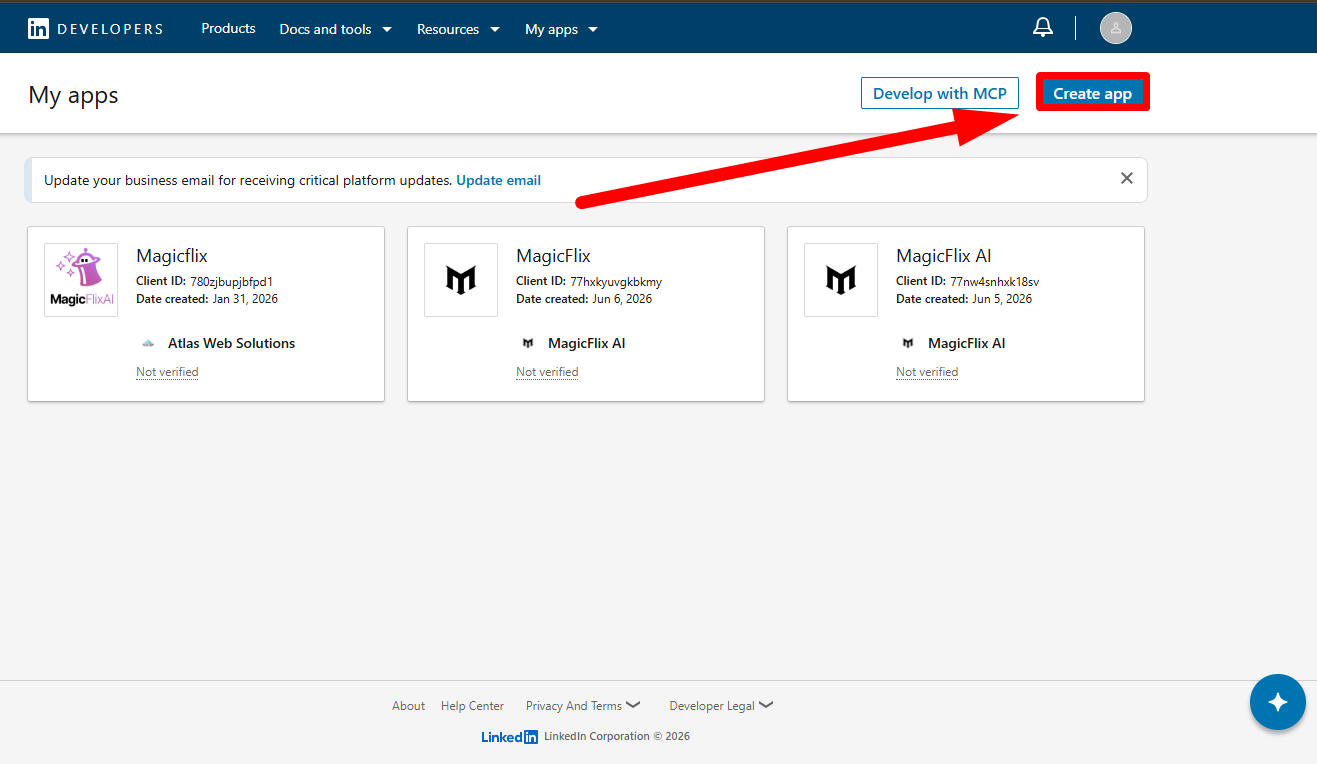
Task: Click the Create app button
Action: [1092, 93]
